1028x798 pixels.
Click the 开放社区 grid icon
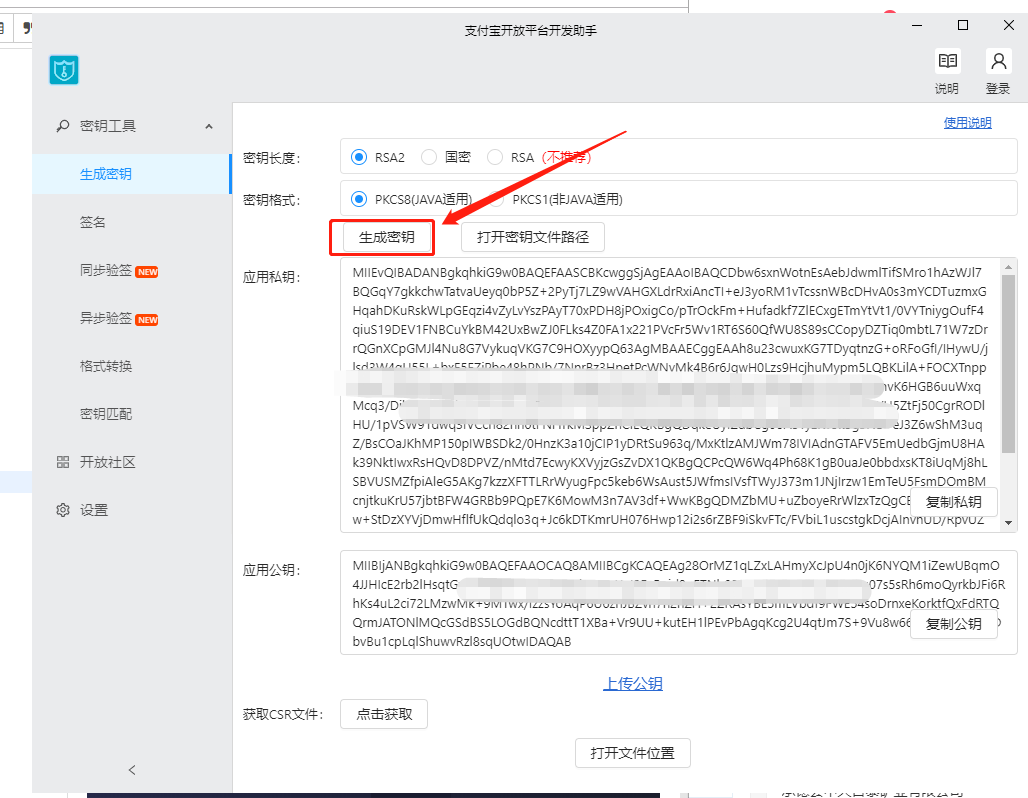pos(63,462)
